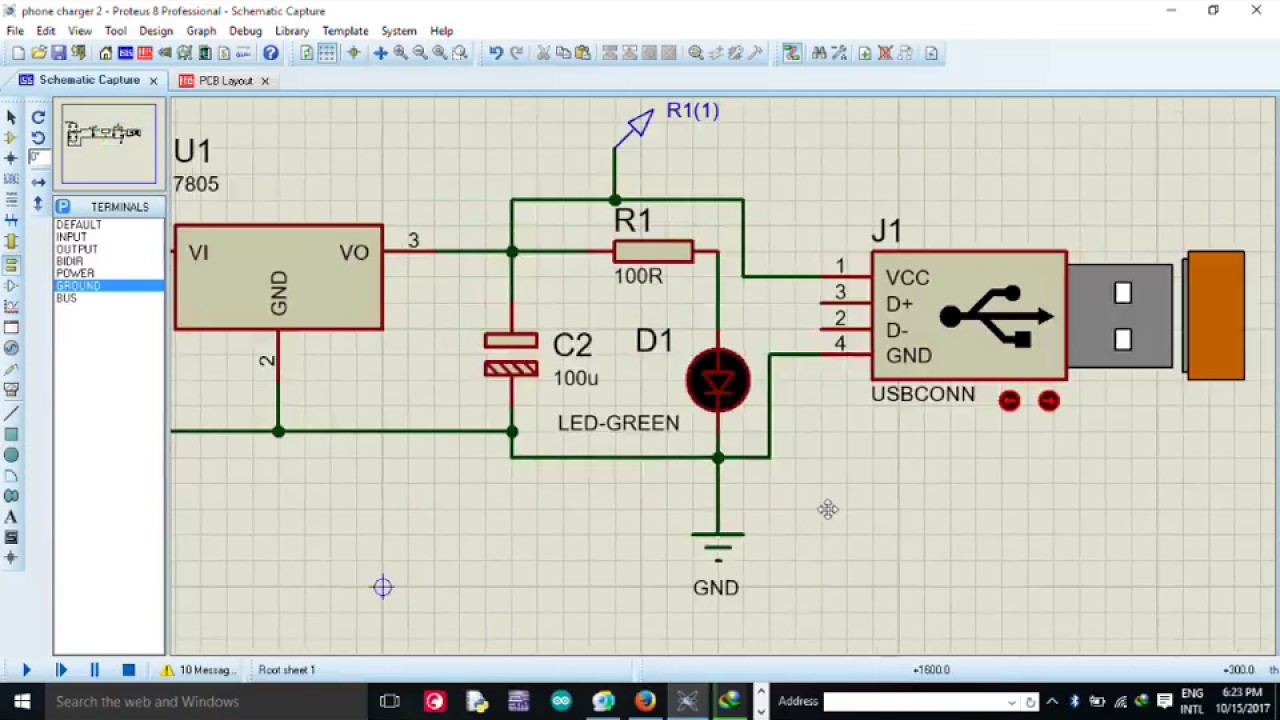Screen dimensions: 1280x720
Task: Open the Help question mark icon
Action: point(270,53)
